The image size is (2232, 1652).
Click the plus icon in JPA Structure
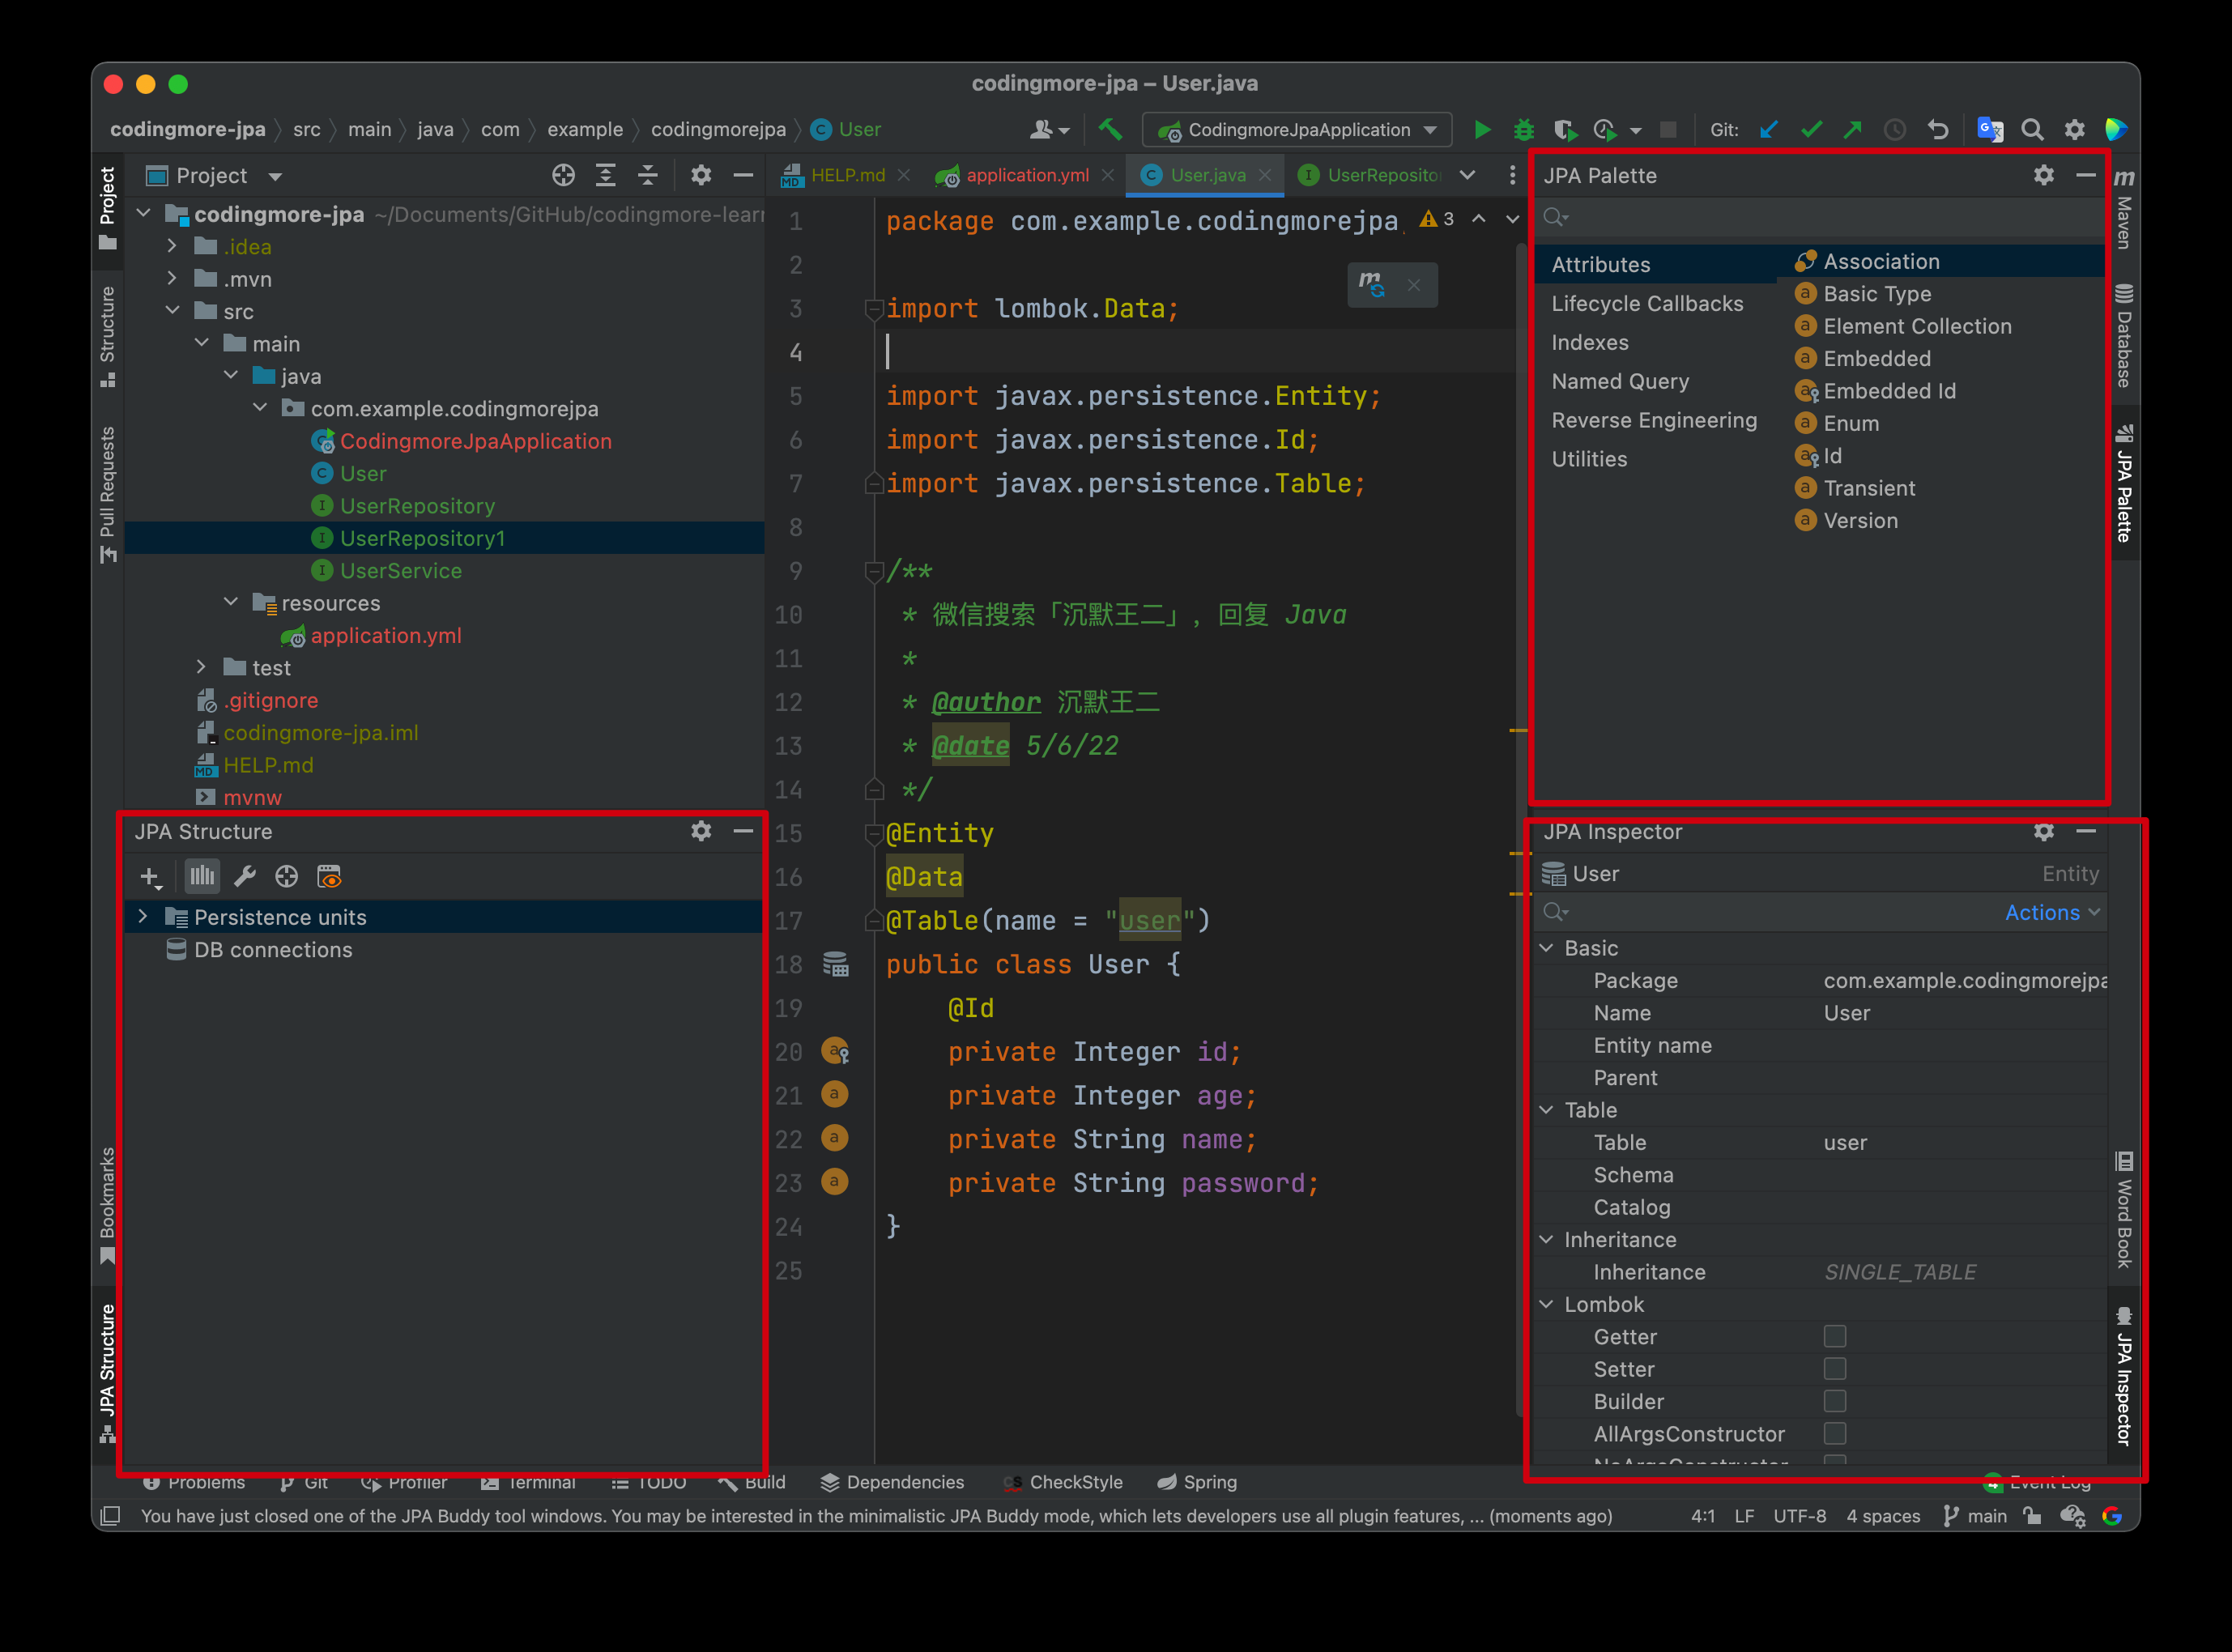click(150, 877)
